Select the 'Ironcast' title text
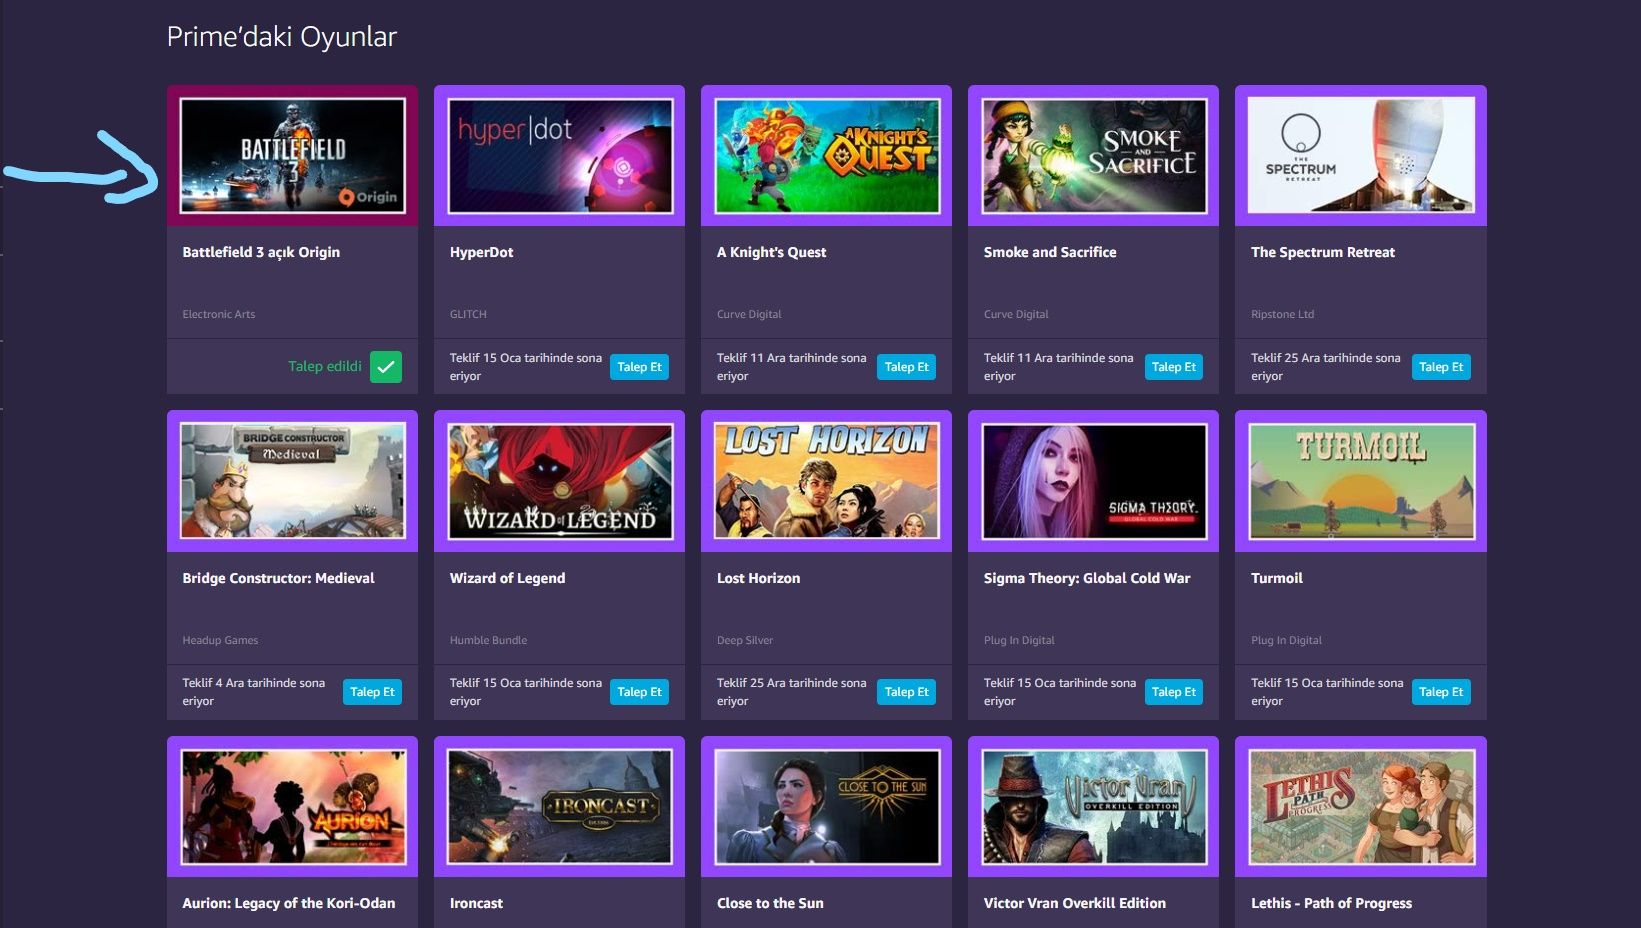This screenshot has width=1641, height=928. point(476,903)
